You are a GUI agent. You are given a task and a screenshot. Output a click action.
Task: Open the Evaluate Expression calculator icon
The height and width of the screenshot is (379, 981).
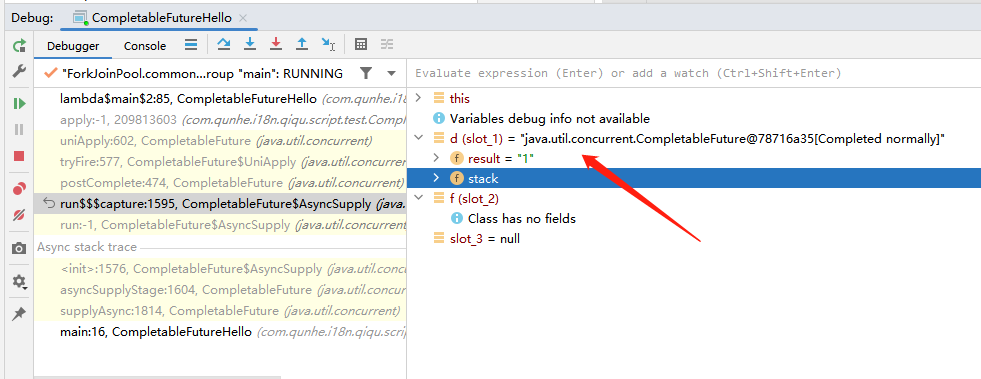coord(360,44)
